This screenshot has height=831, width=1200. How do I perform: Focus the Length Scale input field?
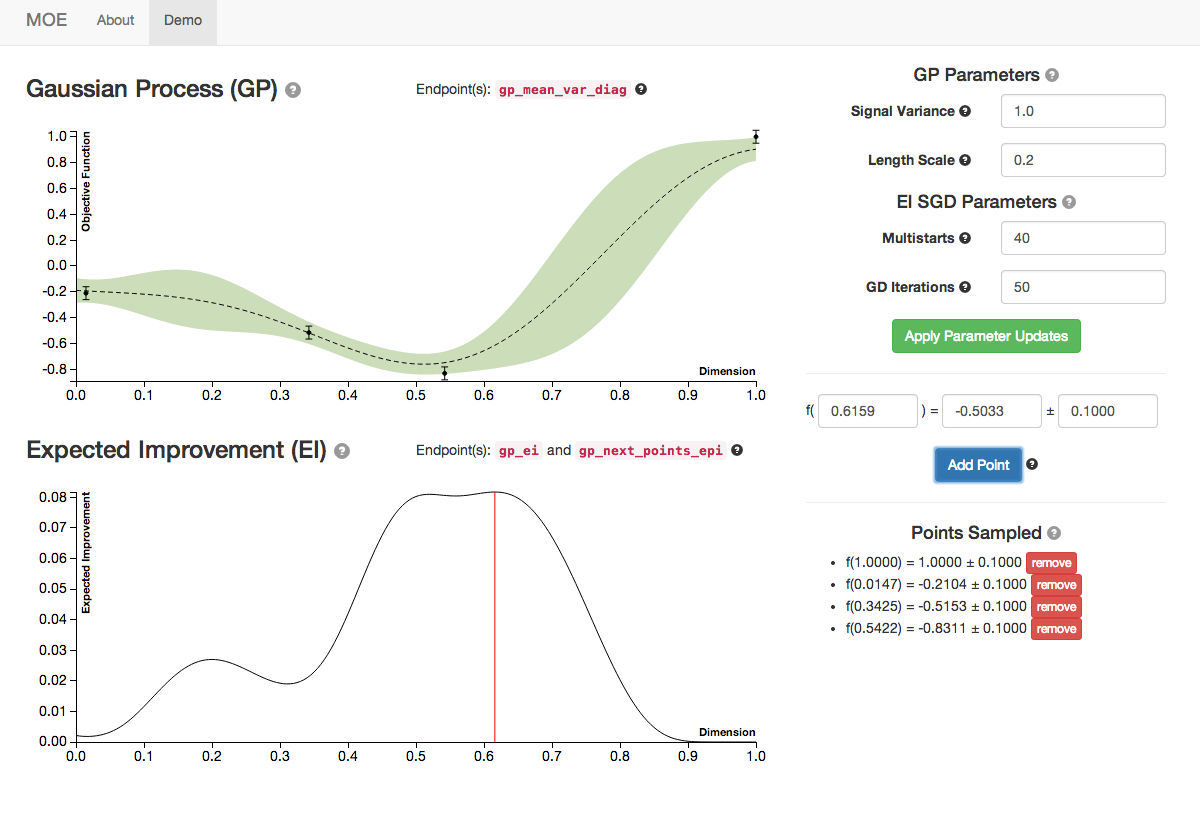click(1083, 160)
